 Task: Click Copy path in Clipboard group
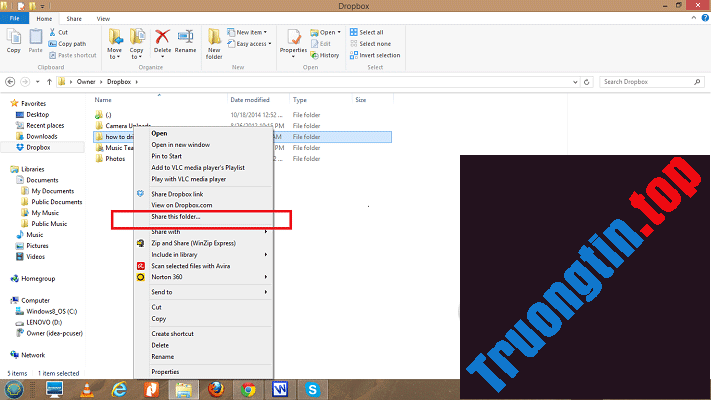click(67, 44)
